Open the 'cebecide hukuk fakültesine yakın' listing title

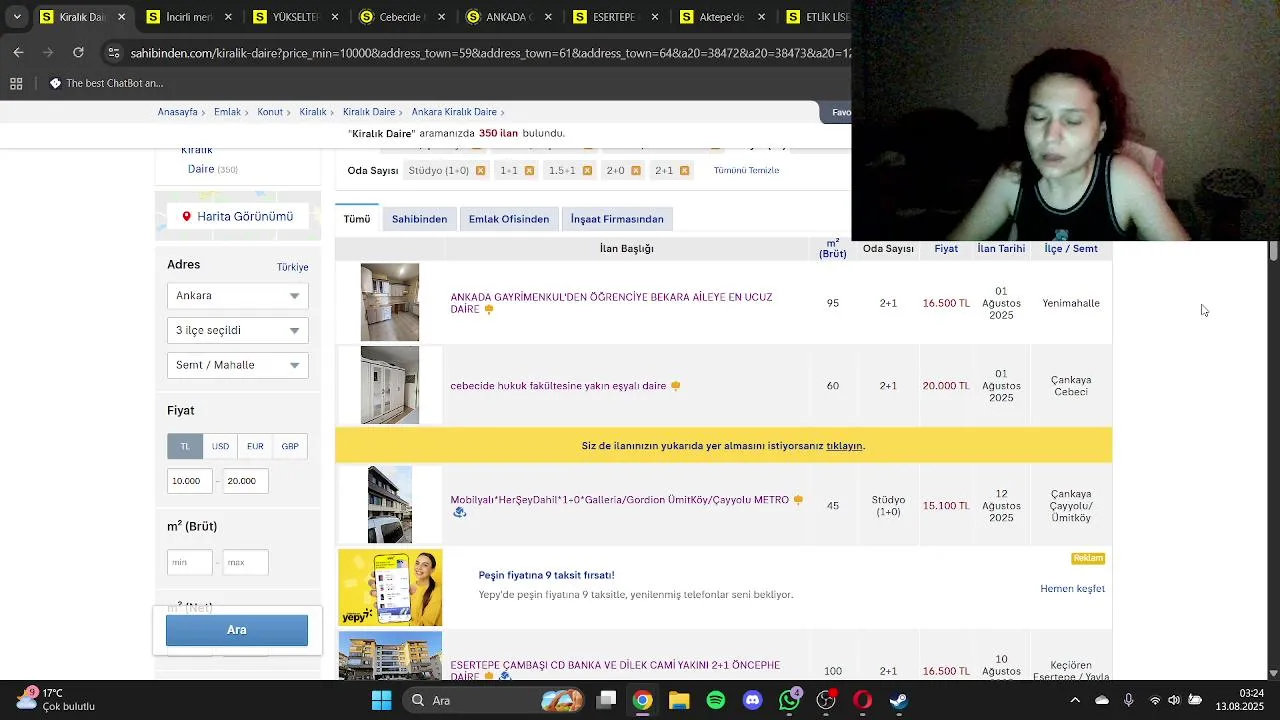point(558,386)
